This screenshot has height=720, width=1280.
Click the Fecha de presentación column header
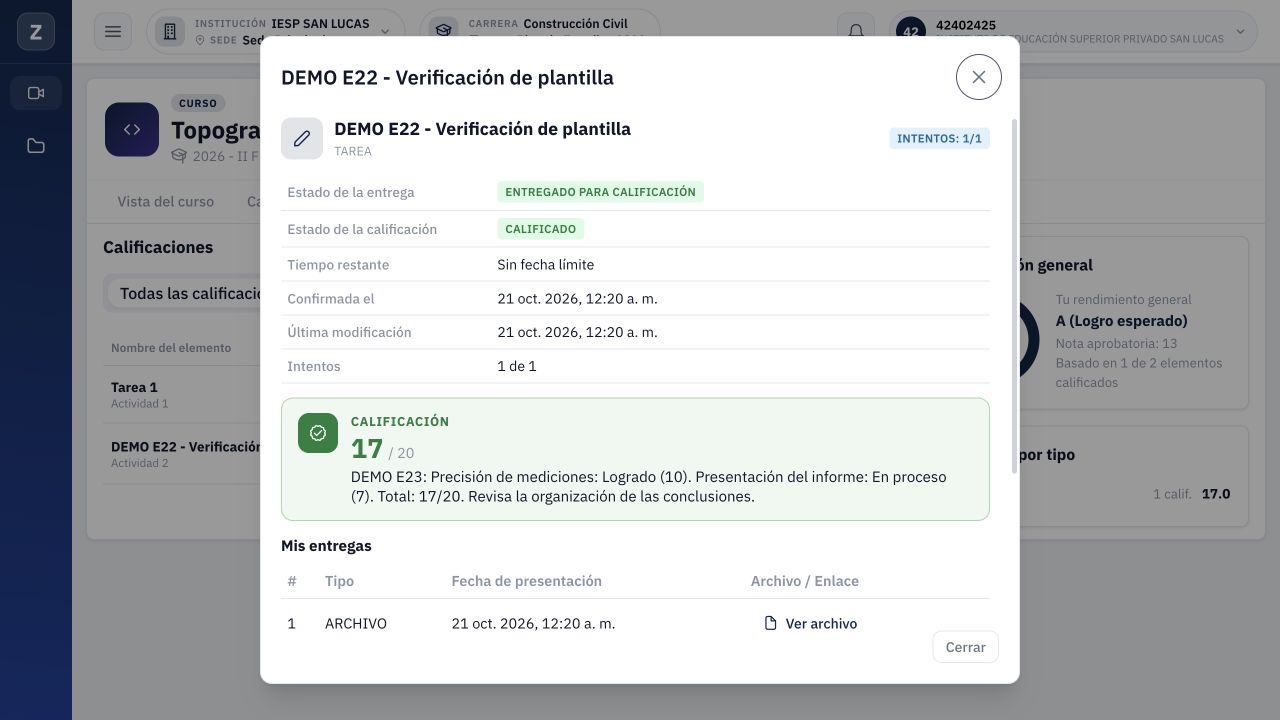[x=527, y=581]
